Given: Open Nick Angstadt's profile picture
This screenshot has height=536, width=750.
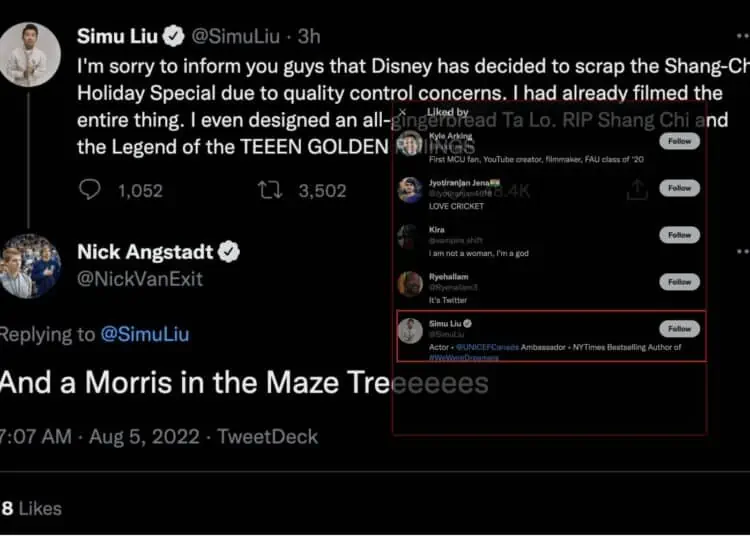Looking at the screenshot, I should 29,266.
